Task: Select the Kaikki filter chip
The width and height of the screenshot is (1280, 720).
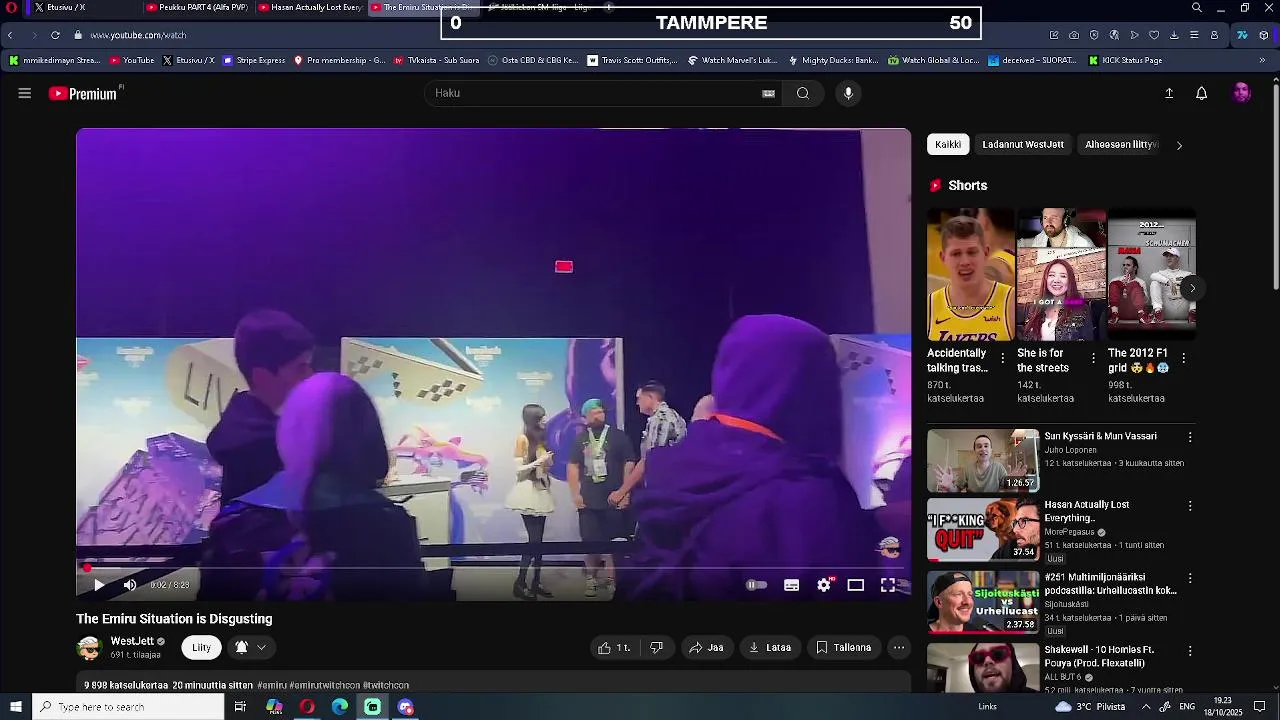Action: coord(948,144)
